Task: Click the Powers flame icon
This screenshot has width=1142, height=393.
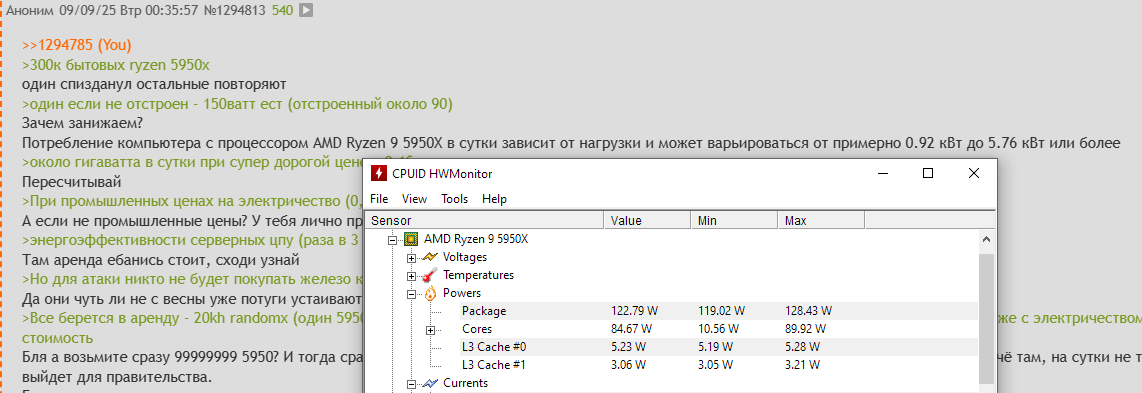Action: point(430,293)
